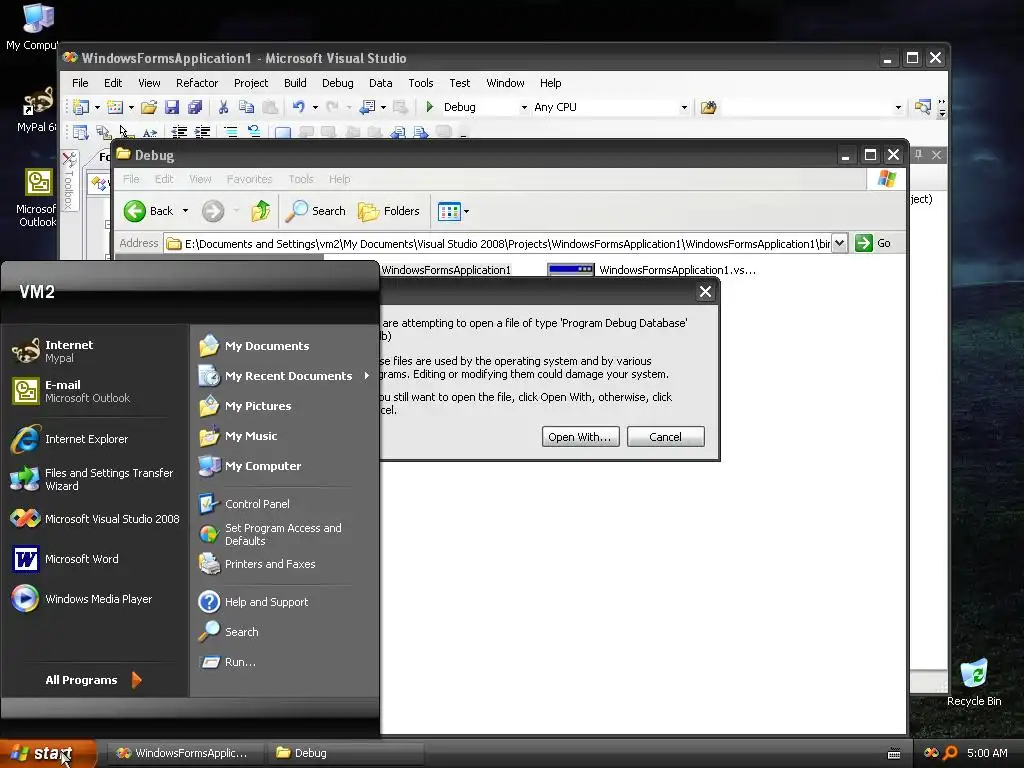Click the Start button on taskbar
1024x768 pixels.
tap(48, 753)
